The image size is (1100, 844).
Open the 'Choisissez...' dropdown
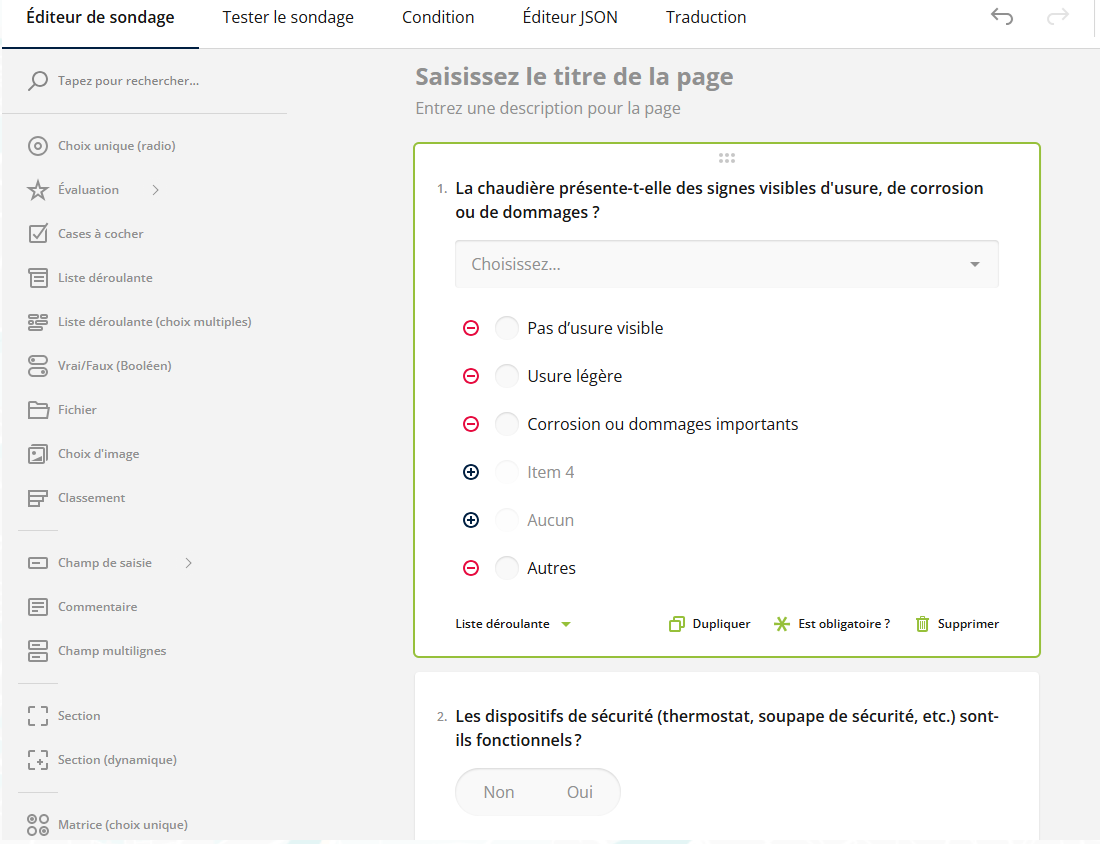(727, 264)
